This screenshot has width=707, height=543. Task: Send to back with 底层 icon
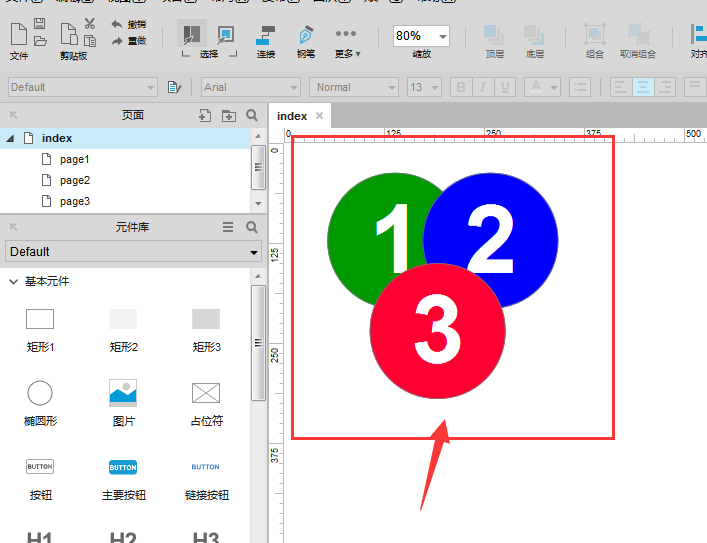[535, 35]
